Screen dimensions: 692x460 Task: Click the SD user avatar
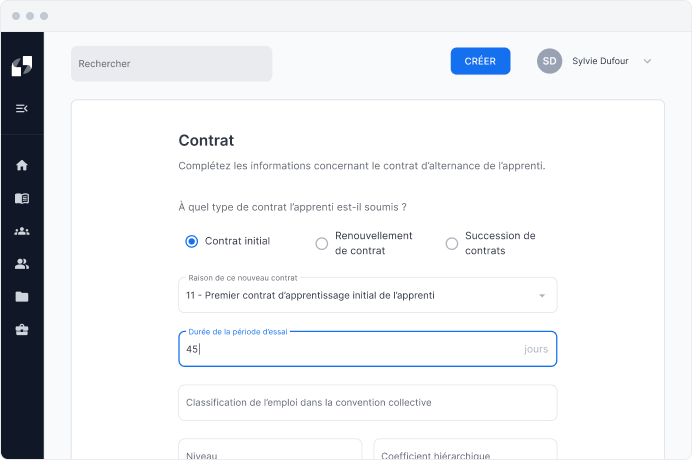click(x=549, y=61)
